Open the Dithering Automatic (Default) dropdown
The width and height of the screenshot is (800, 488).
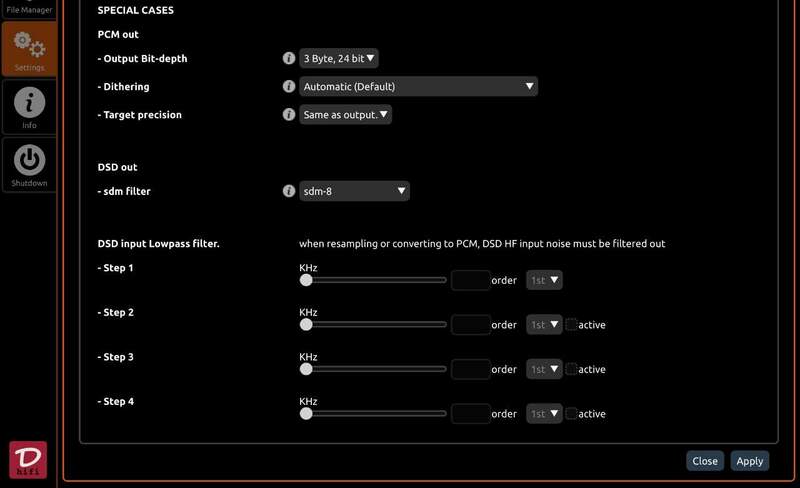pos(418,87)
